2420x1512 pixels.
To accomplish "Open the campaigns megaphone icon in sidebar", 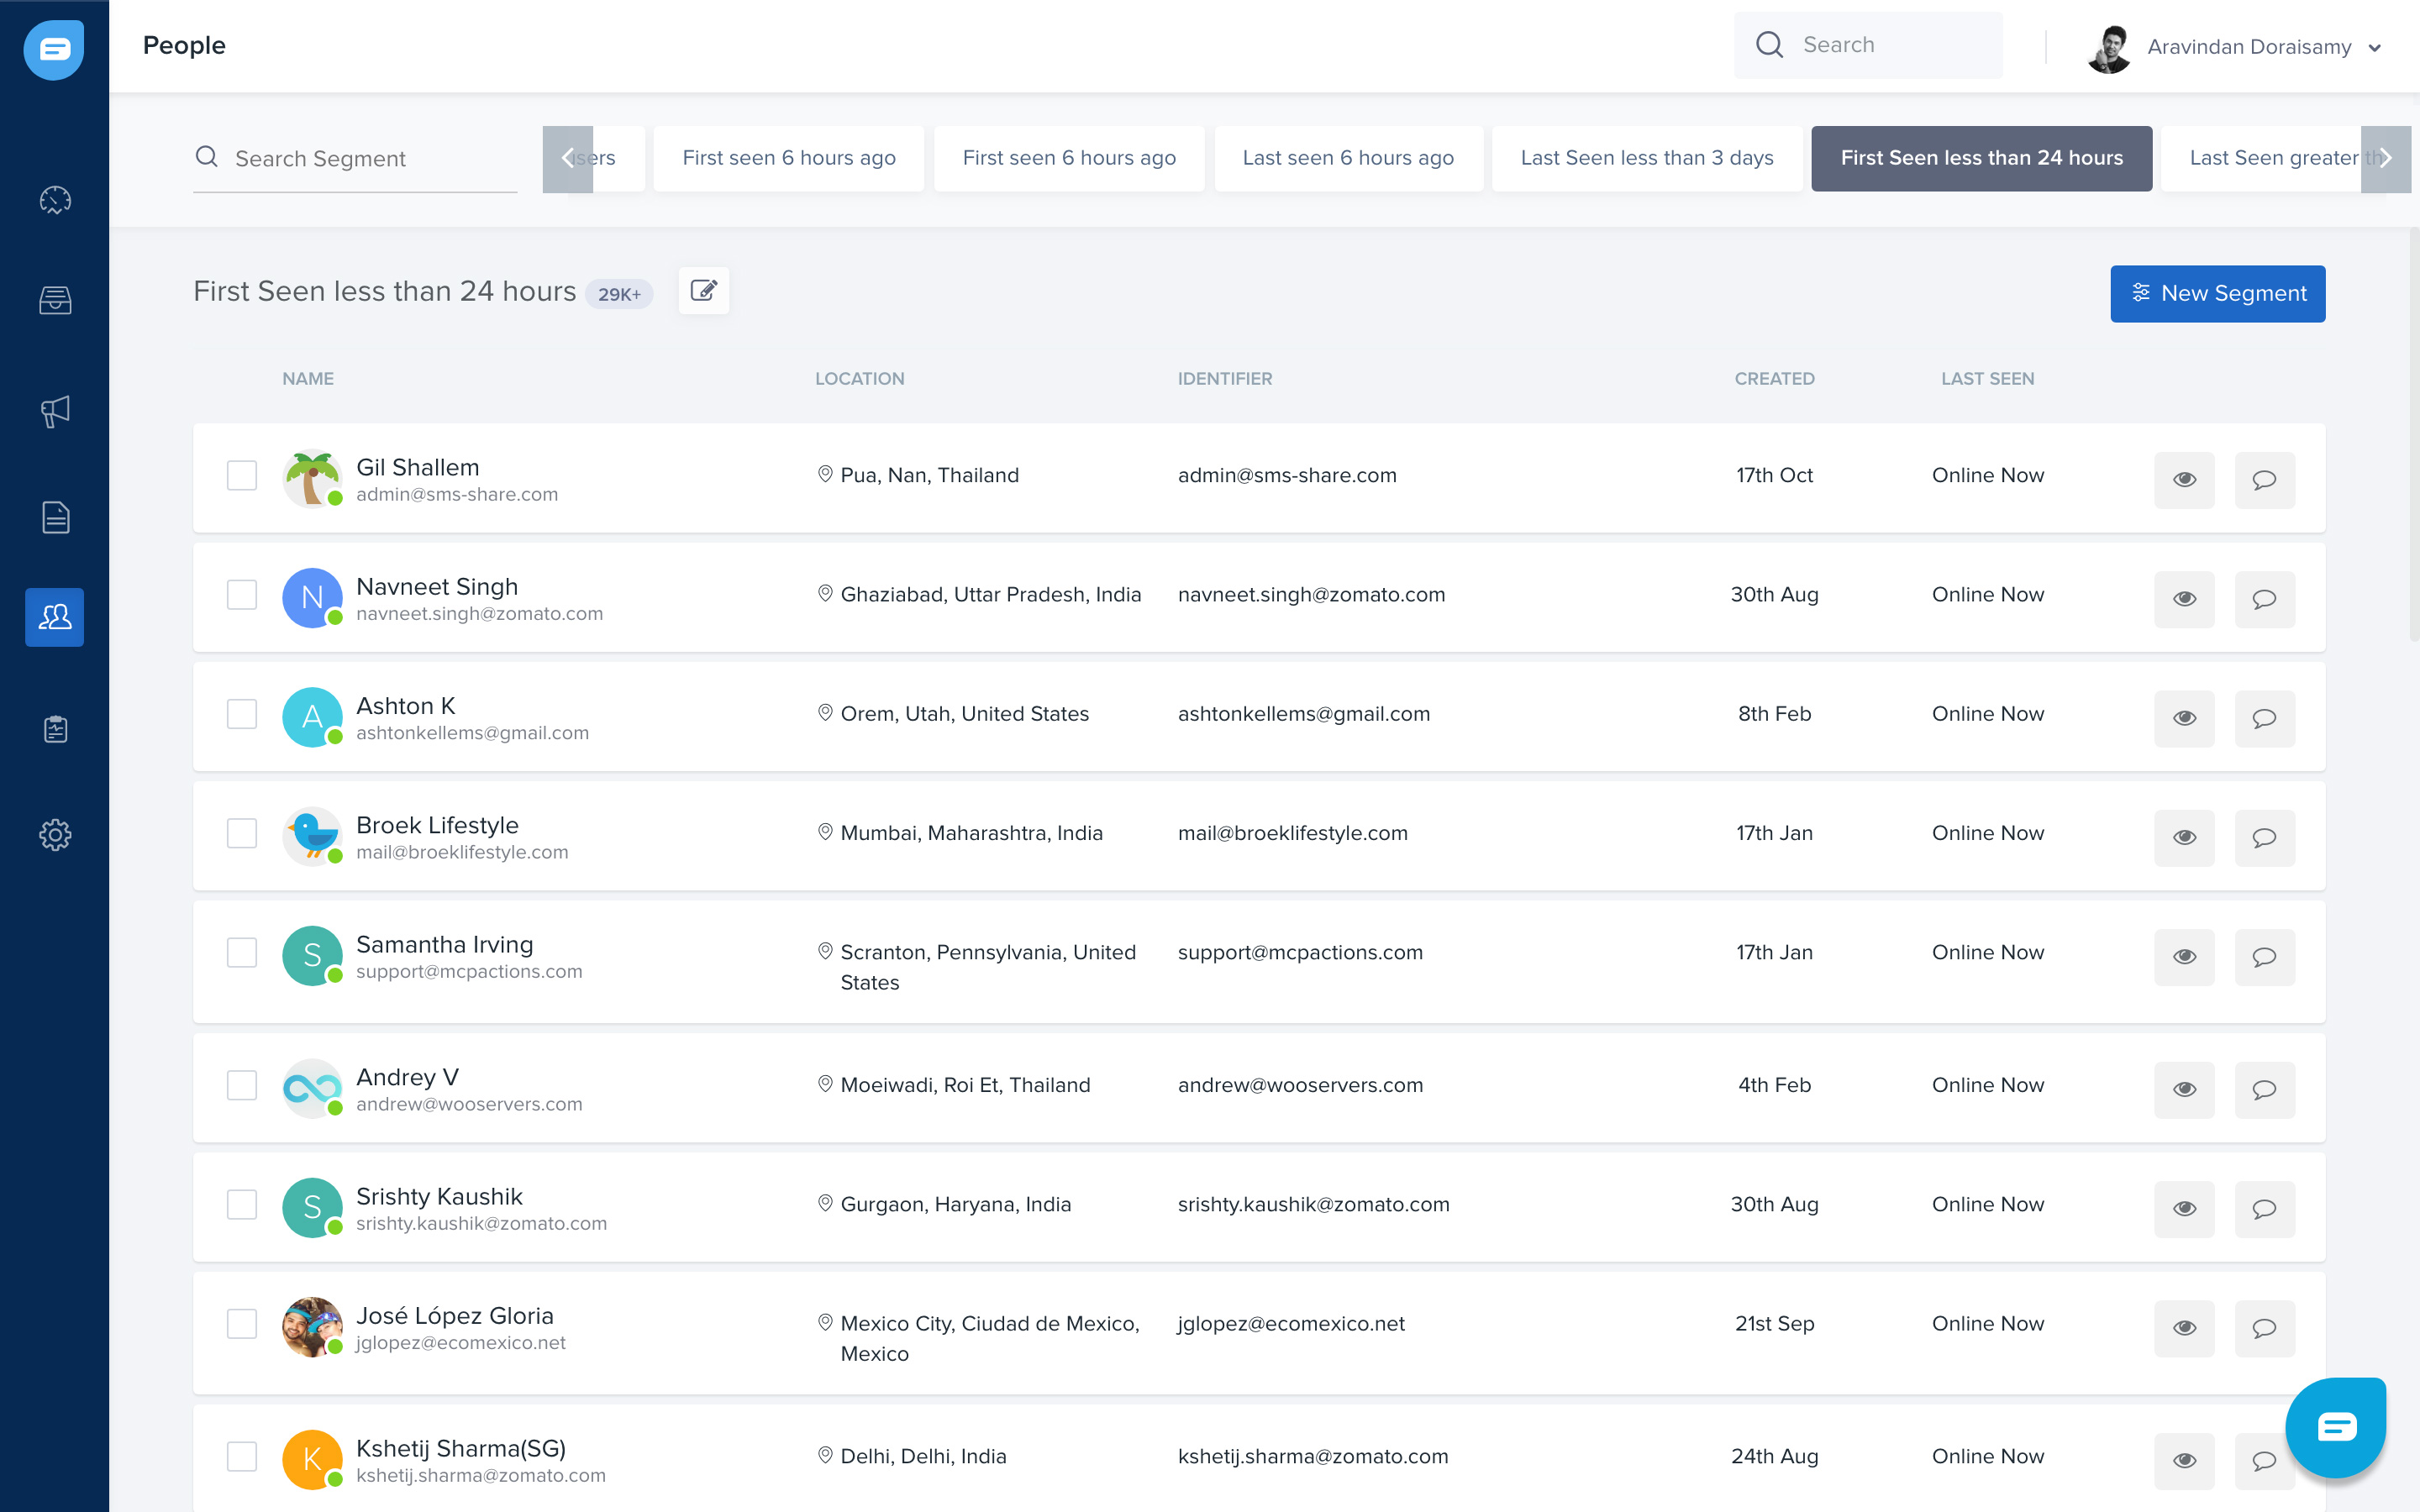I will 55,411.
